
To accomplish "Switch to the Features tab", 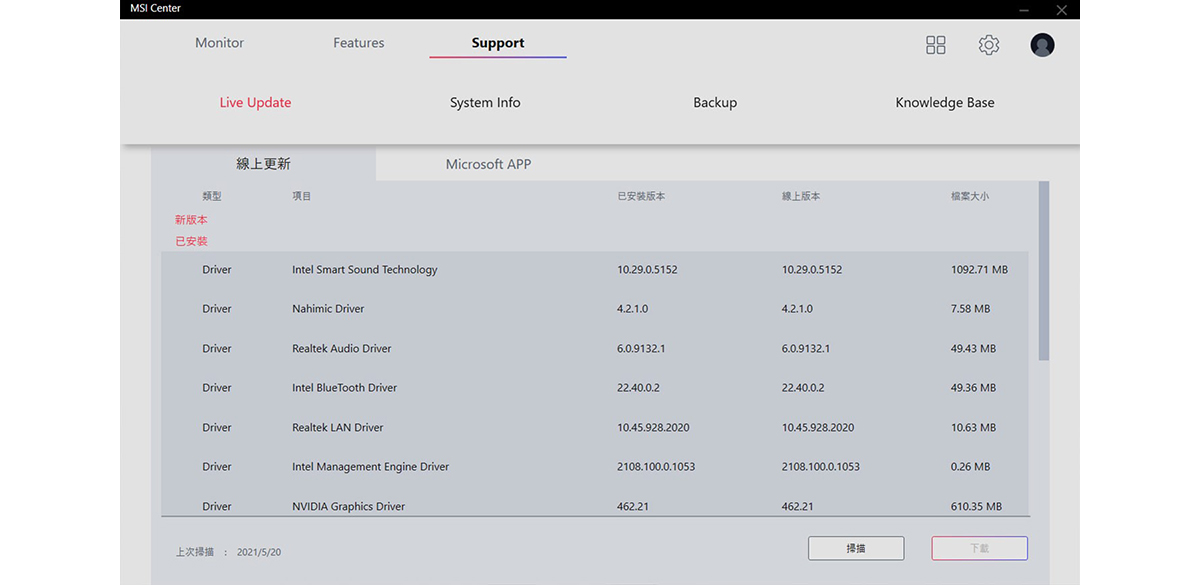I will click(359, 43).
